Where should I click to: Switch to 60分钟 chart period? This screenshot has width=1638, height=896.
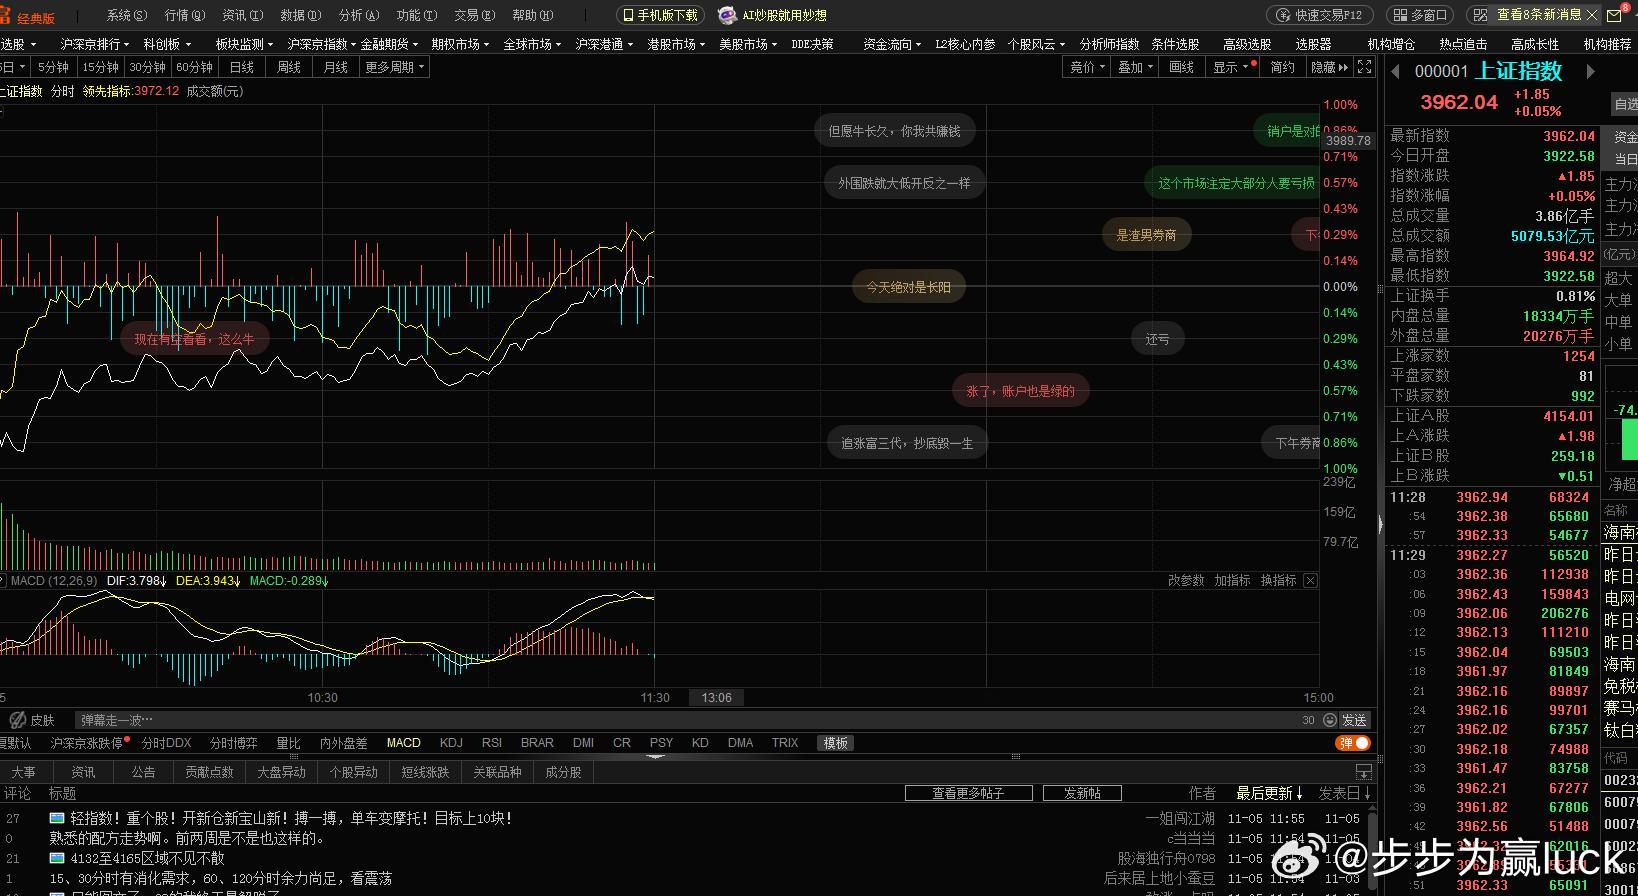194,67
